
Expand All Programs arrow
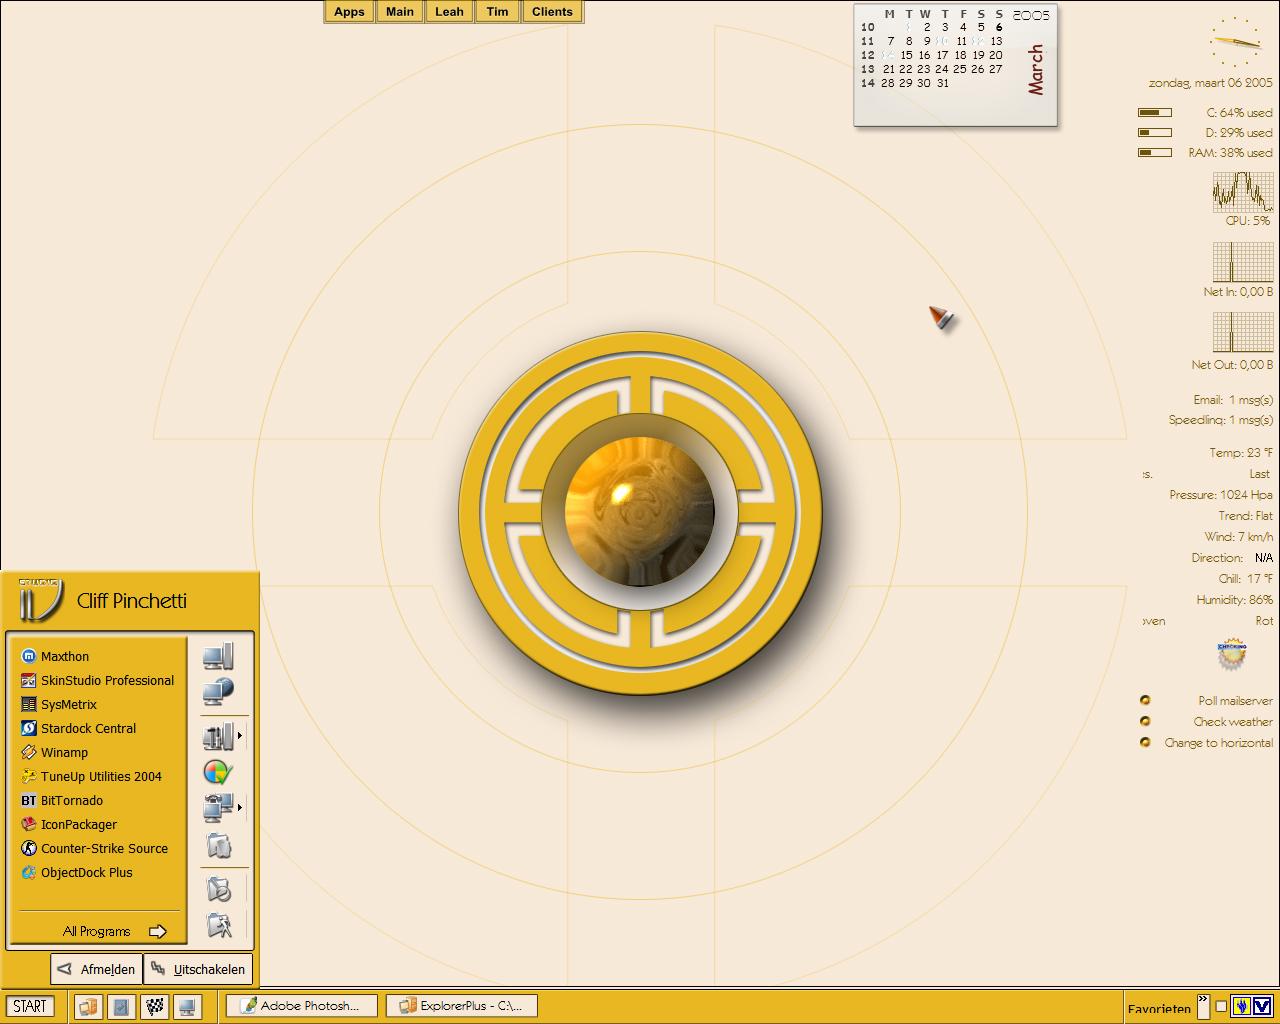point(157,931)
